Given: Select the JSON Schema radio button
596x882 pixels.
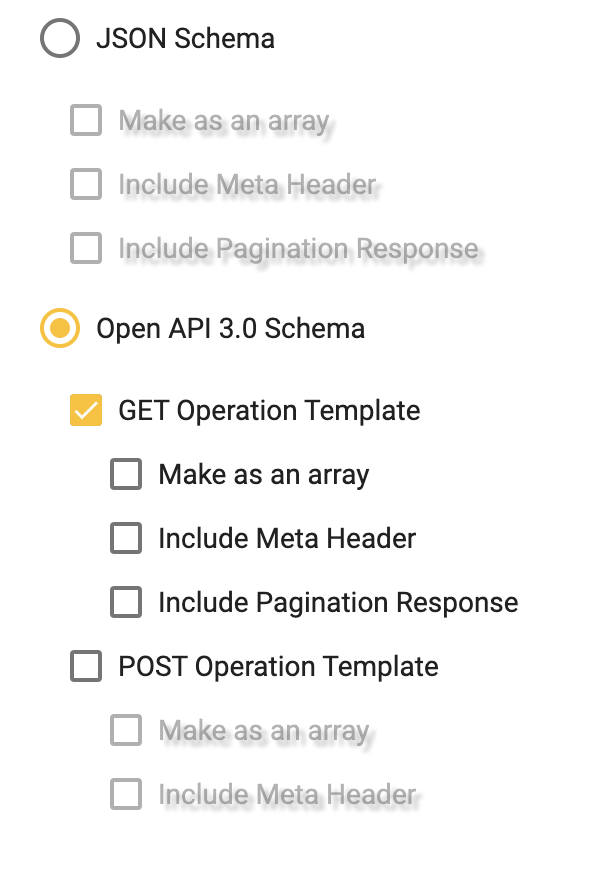Looking at the screenshot, I should click(59, 39).
